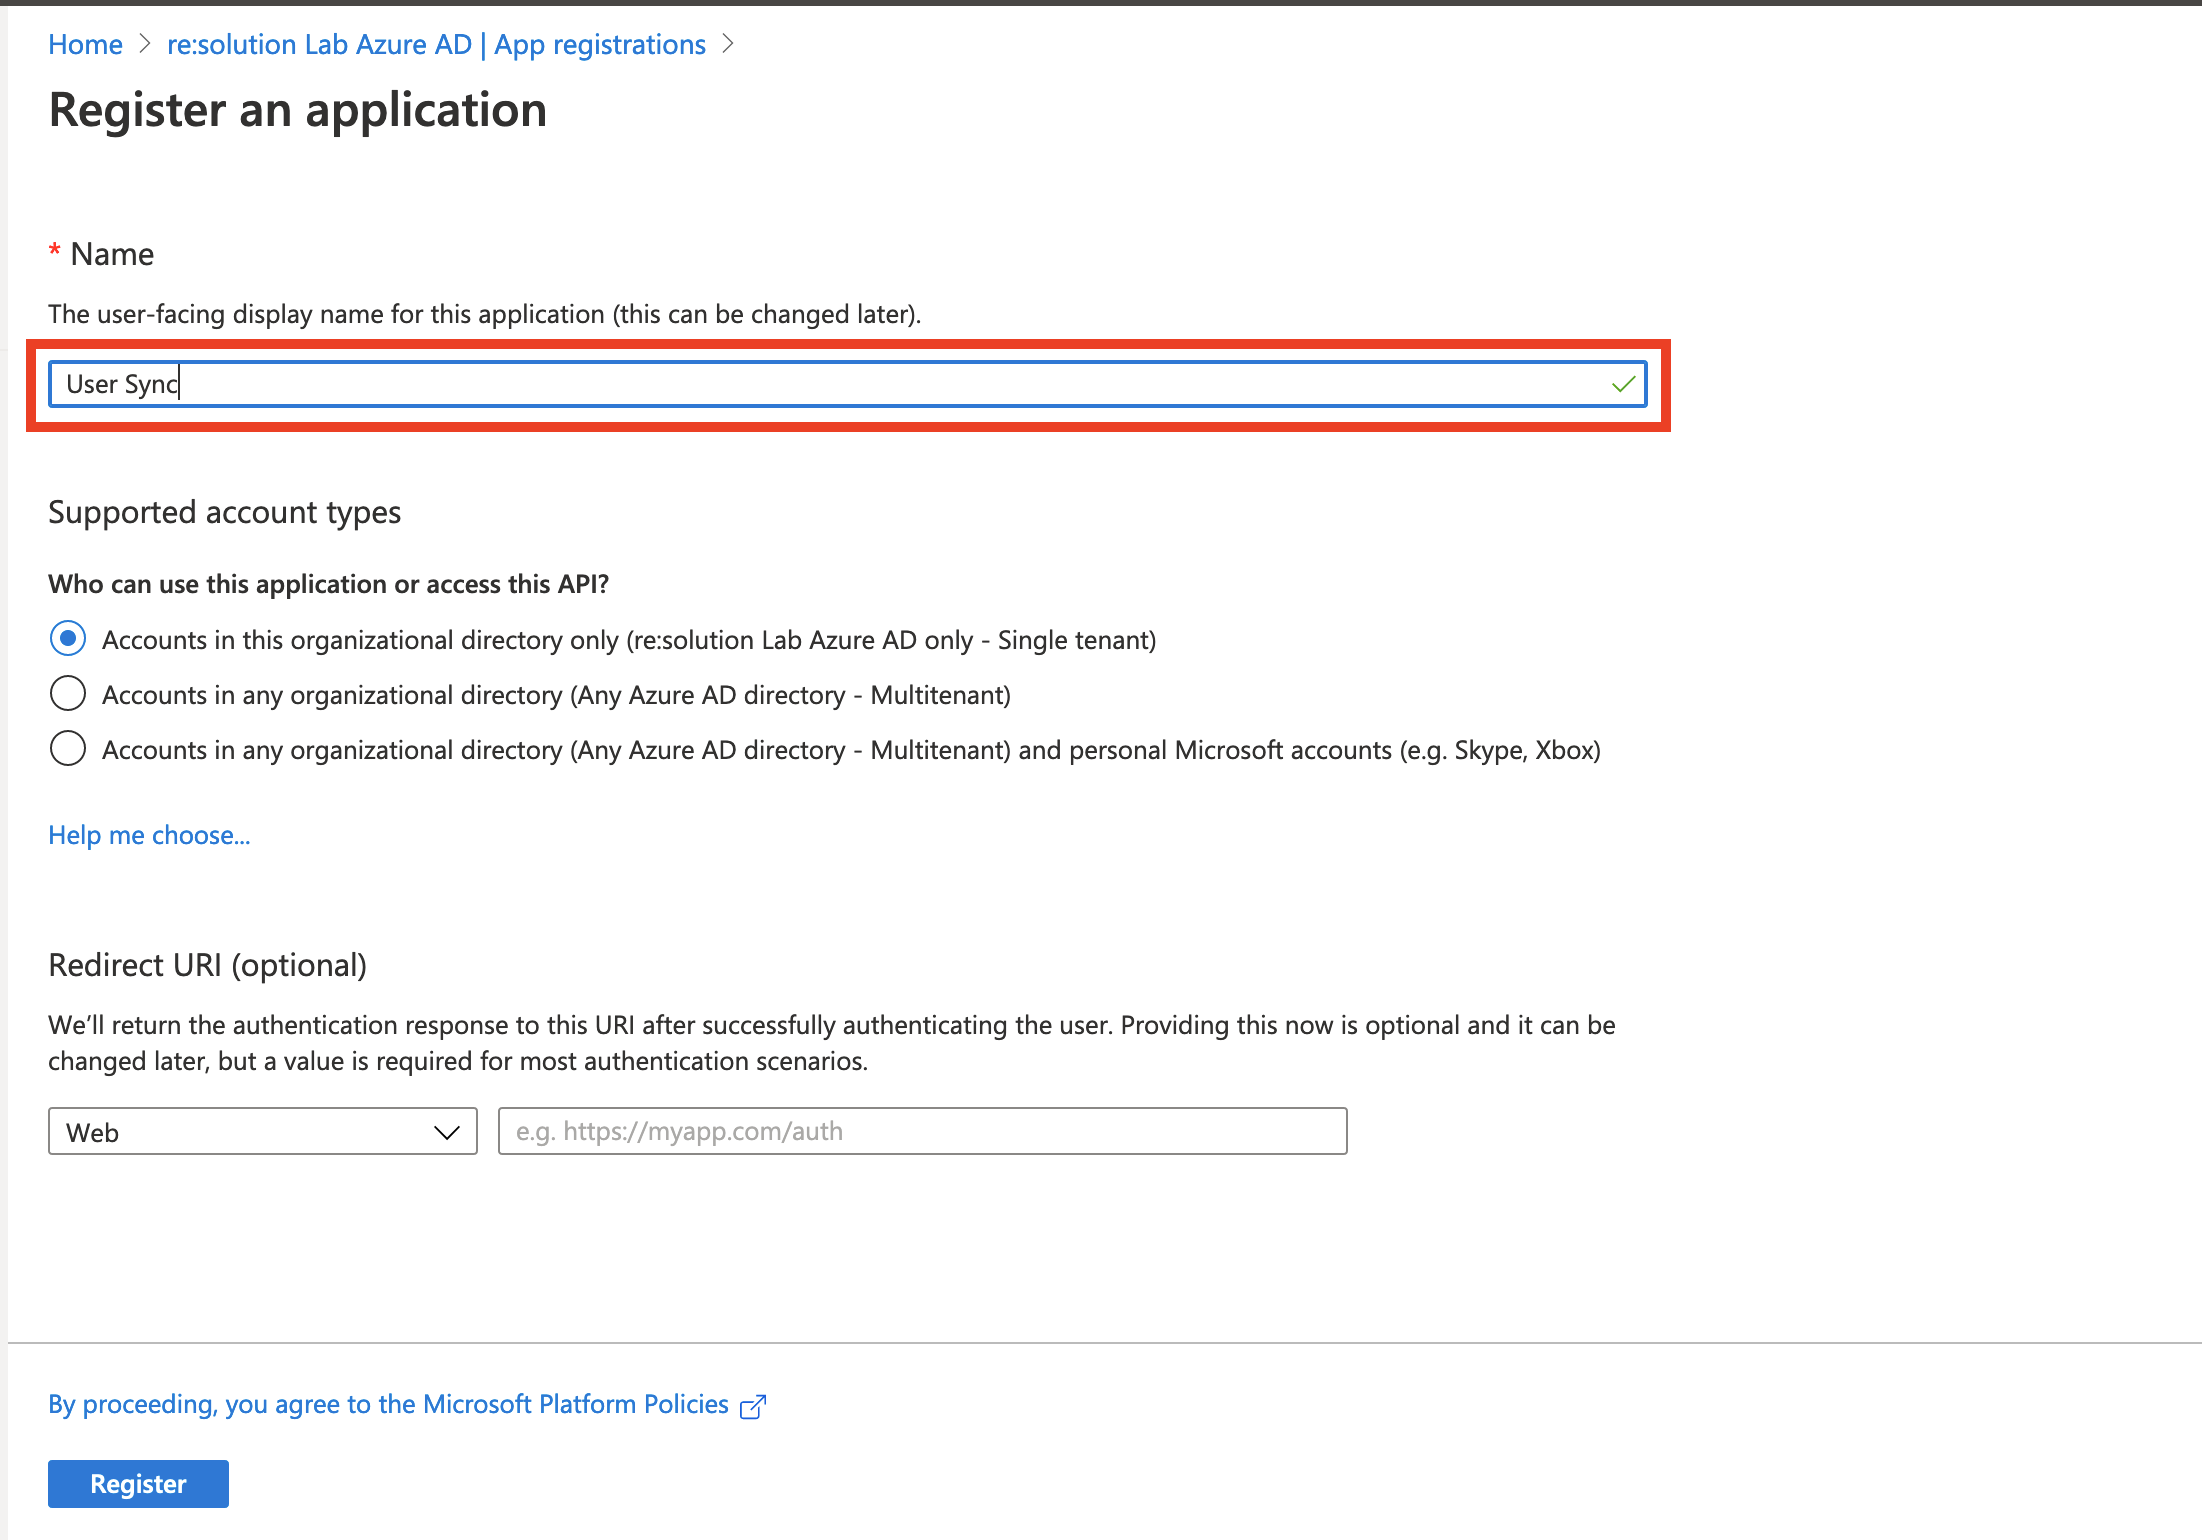Open re:solution Lab Azure AD App registrations breadcrumb
The width and height of the screenshot is (2202, 1540).
click(x=436, y=45)
